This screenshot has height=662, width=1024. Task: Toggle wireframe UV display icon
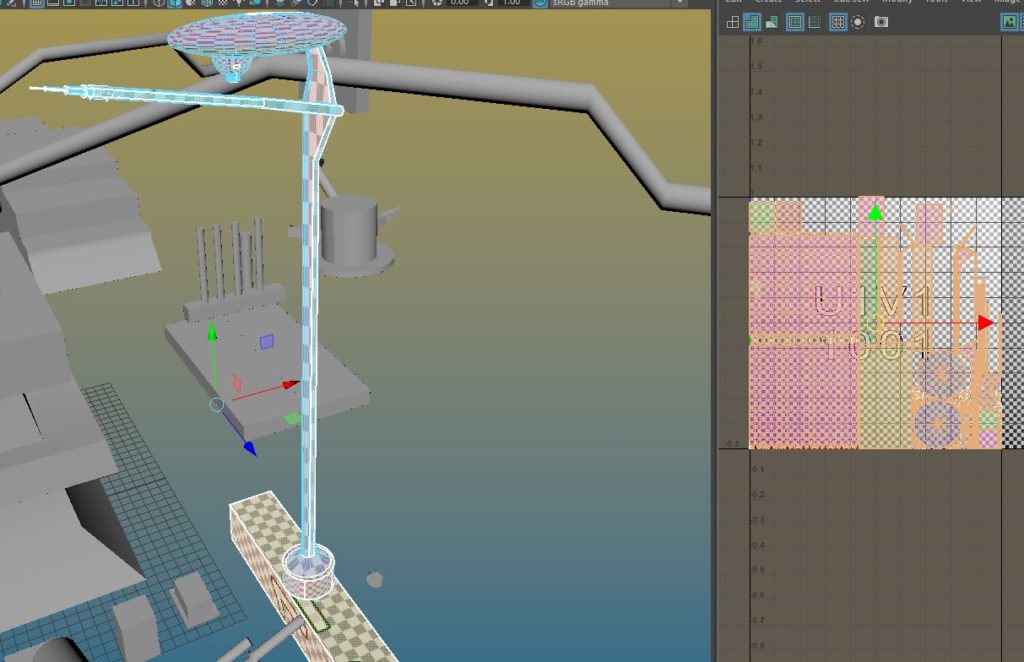(732, 22)
